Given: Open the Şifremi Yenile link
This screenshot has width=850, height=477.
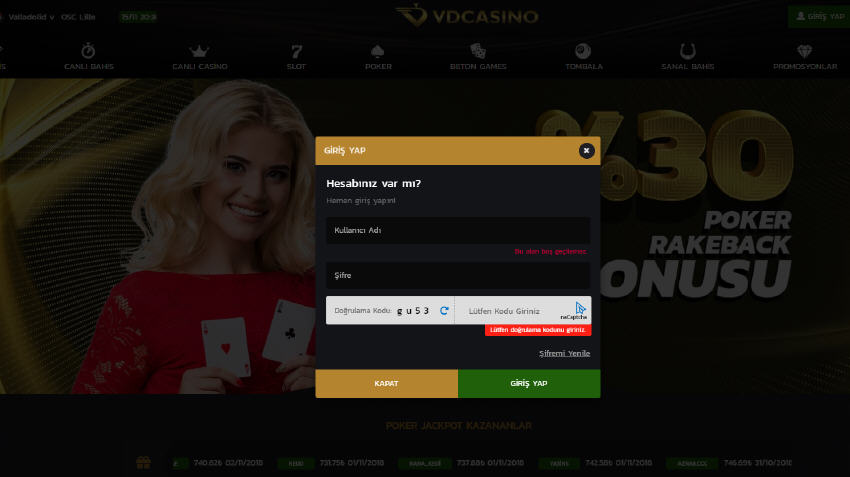Looking at the screenshot, I should (x=564, y=353).
